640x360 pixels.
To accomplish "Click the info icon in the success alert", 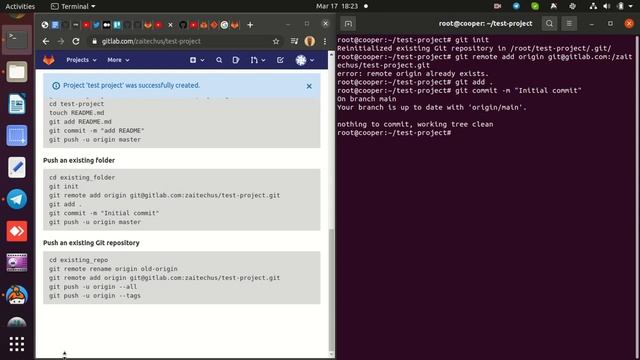I will click(x=56, y=86).
